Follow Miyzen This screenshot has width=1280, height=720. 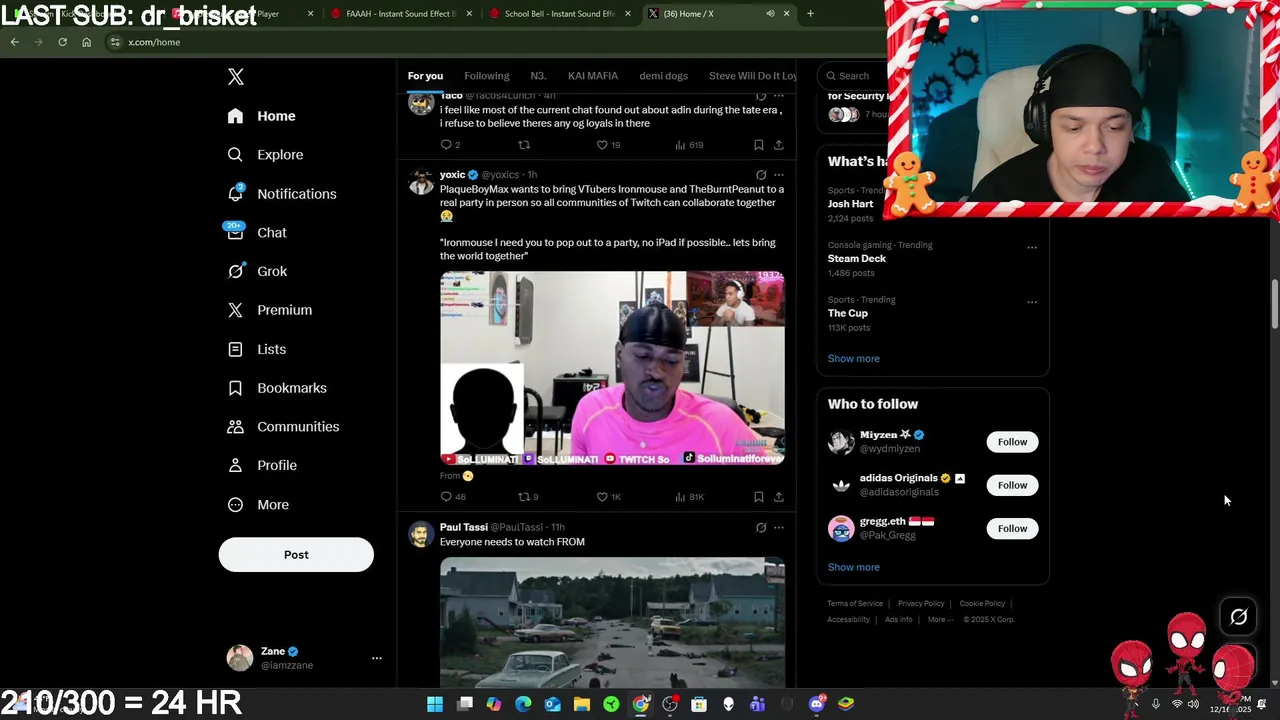[1012, 442]
